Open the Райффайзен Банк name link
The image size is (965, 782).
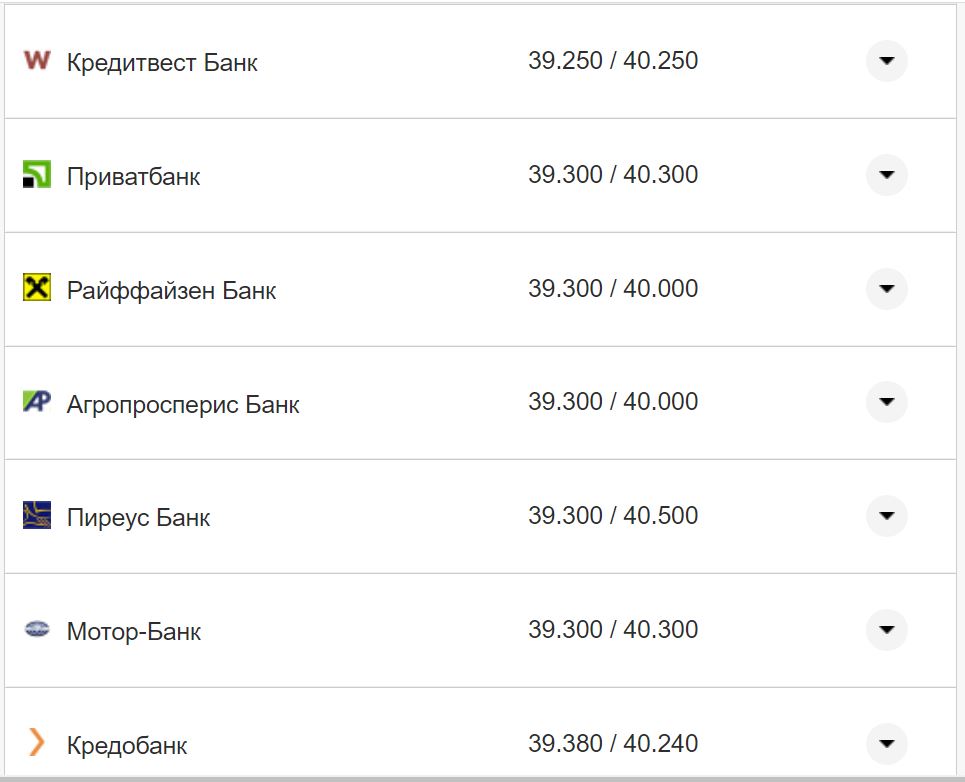171,291
